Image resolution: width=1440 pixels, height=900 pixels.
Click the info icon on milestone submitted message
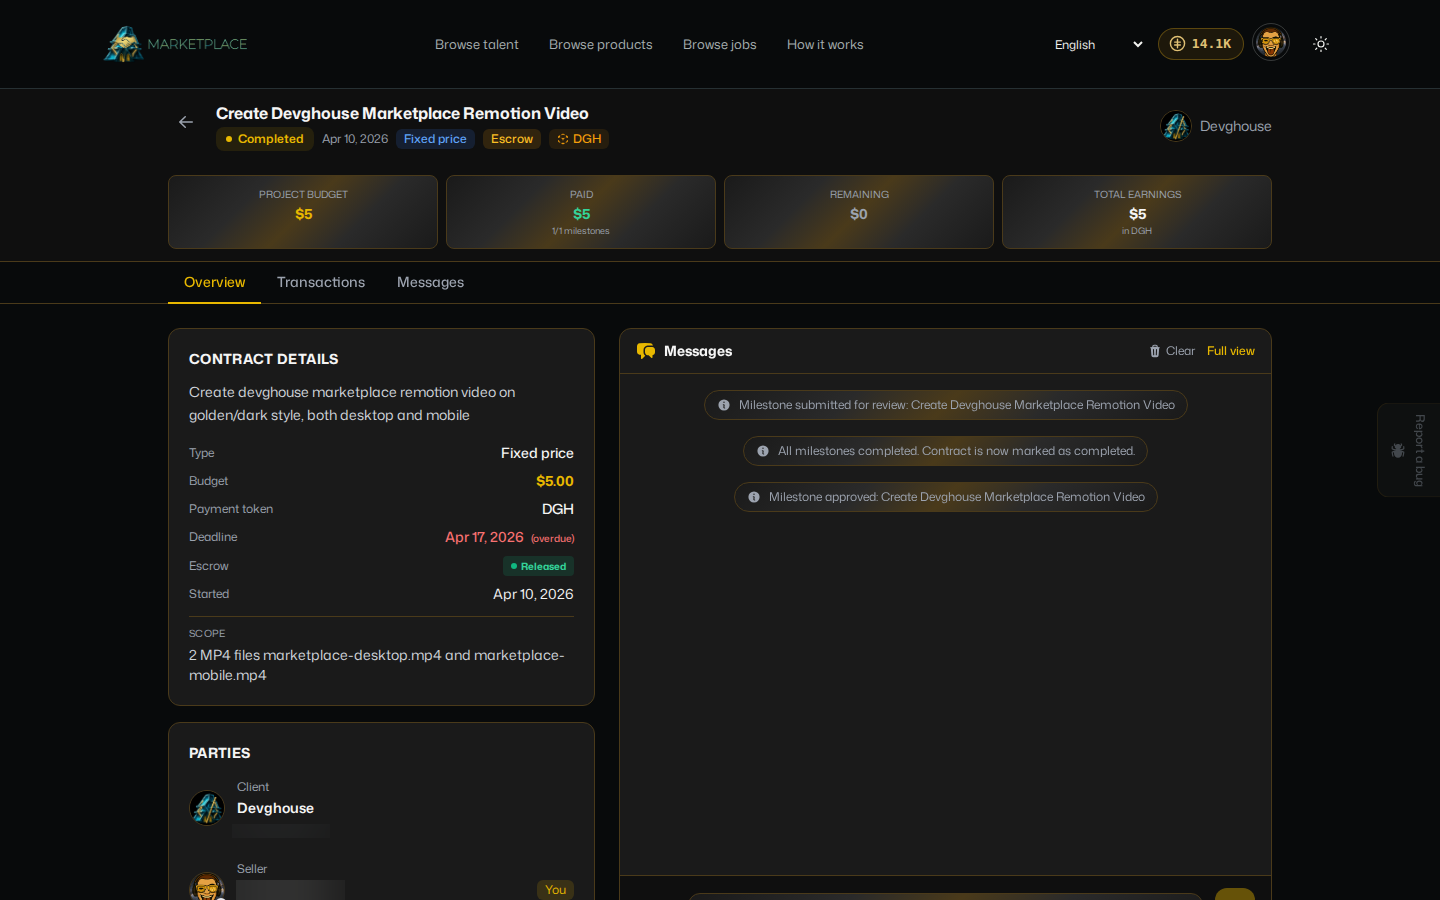coord(724,405)
